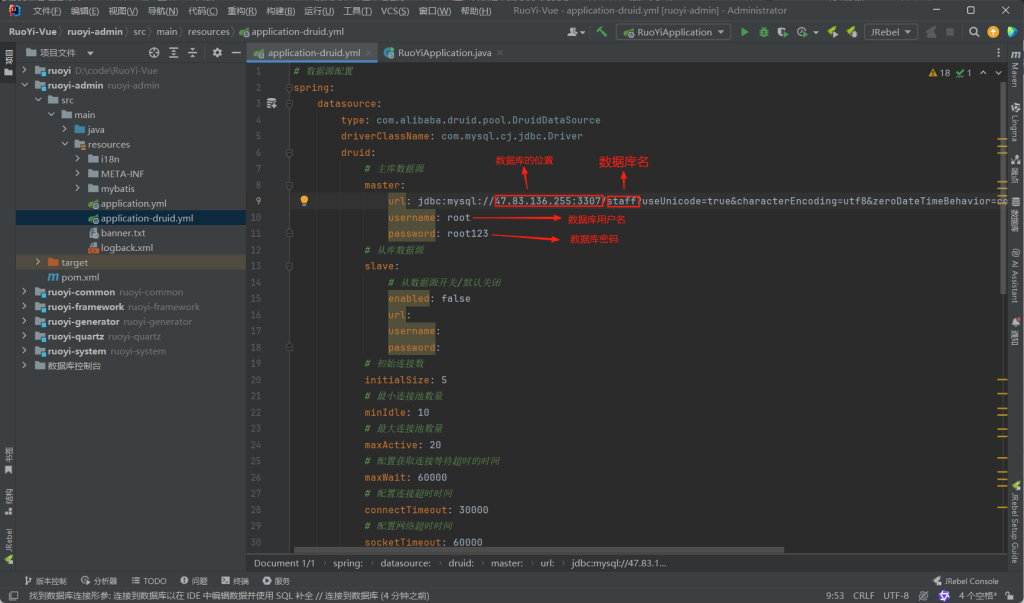This screenshot has height=603, width=1024.
Task: Open editor tabs three-dot options menu
Action: tap(998, 53)
